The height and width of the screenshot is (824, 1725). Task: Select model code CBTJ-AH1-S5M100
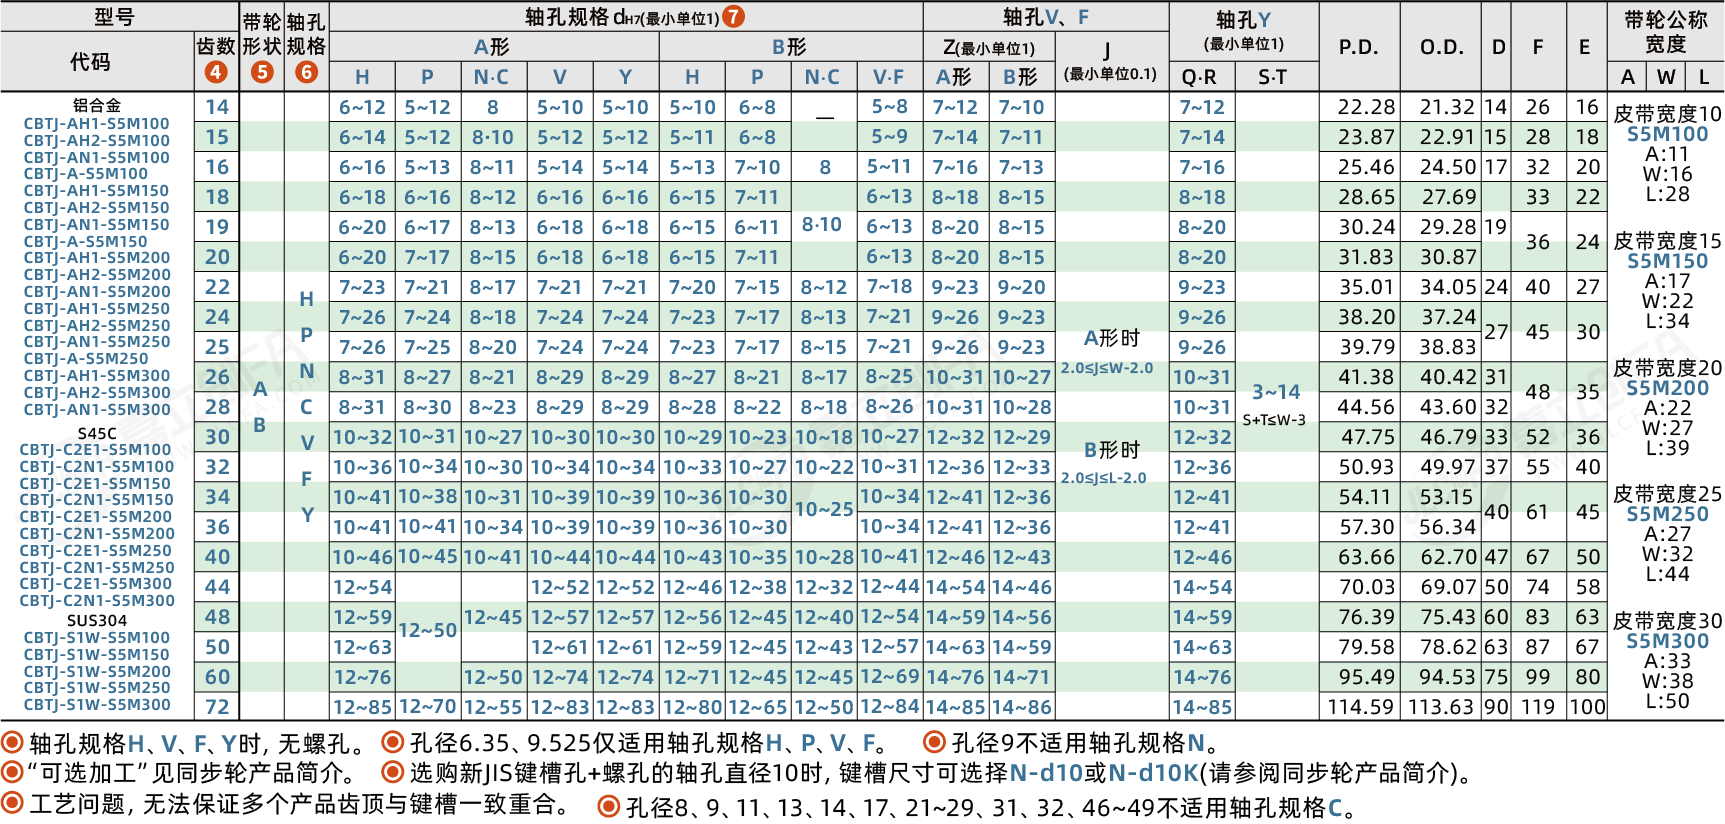point(97,124)
